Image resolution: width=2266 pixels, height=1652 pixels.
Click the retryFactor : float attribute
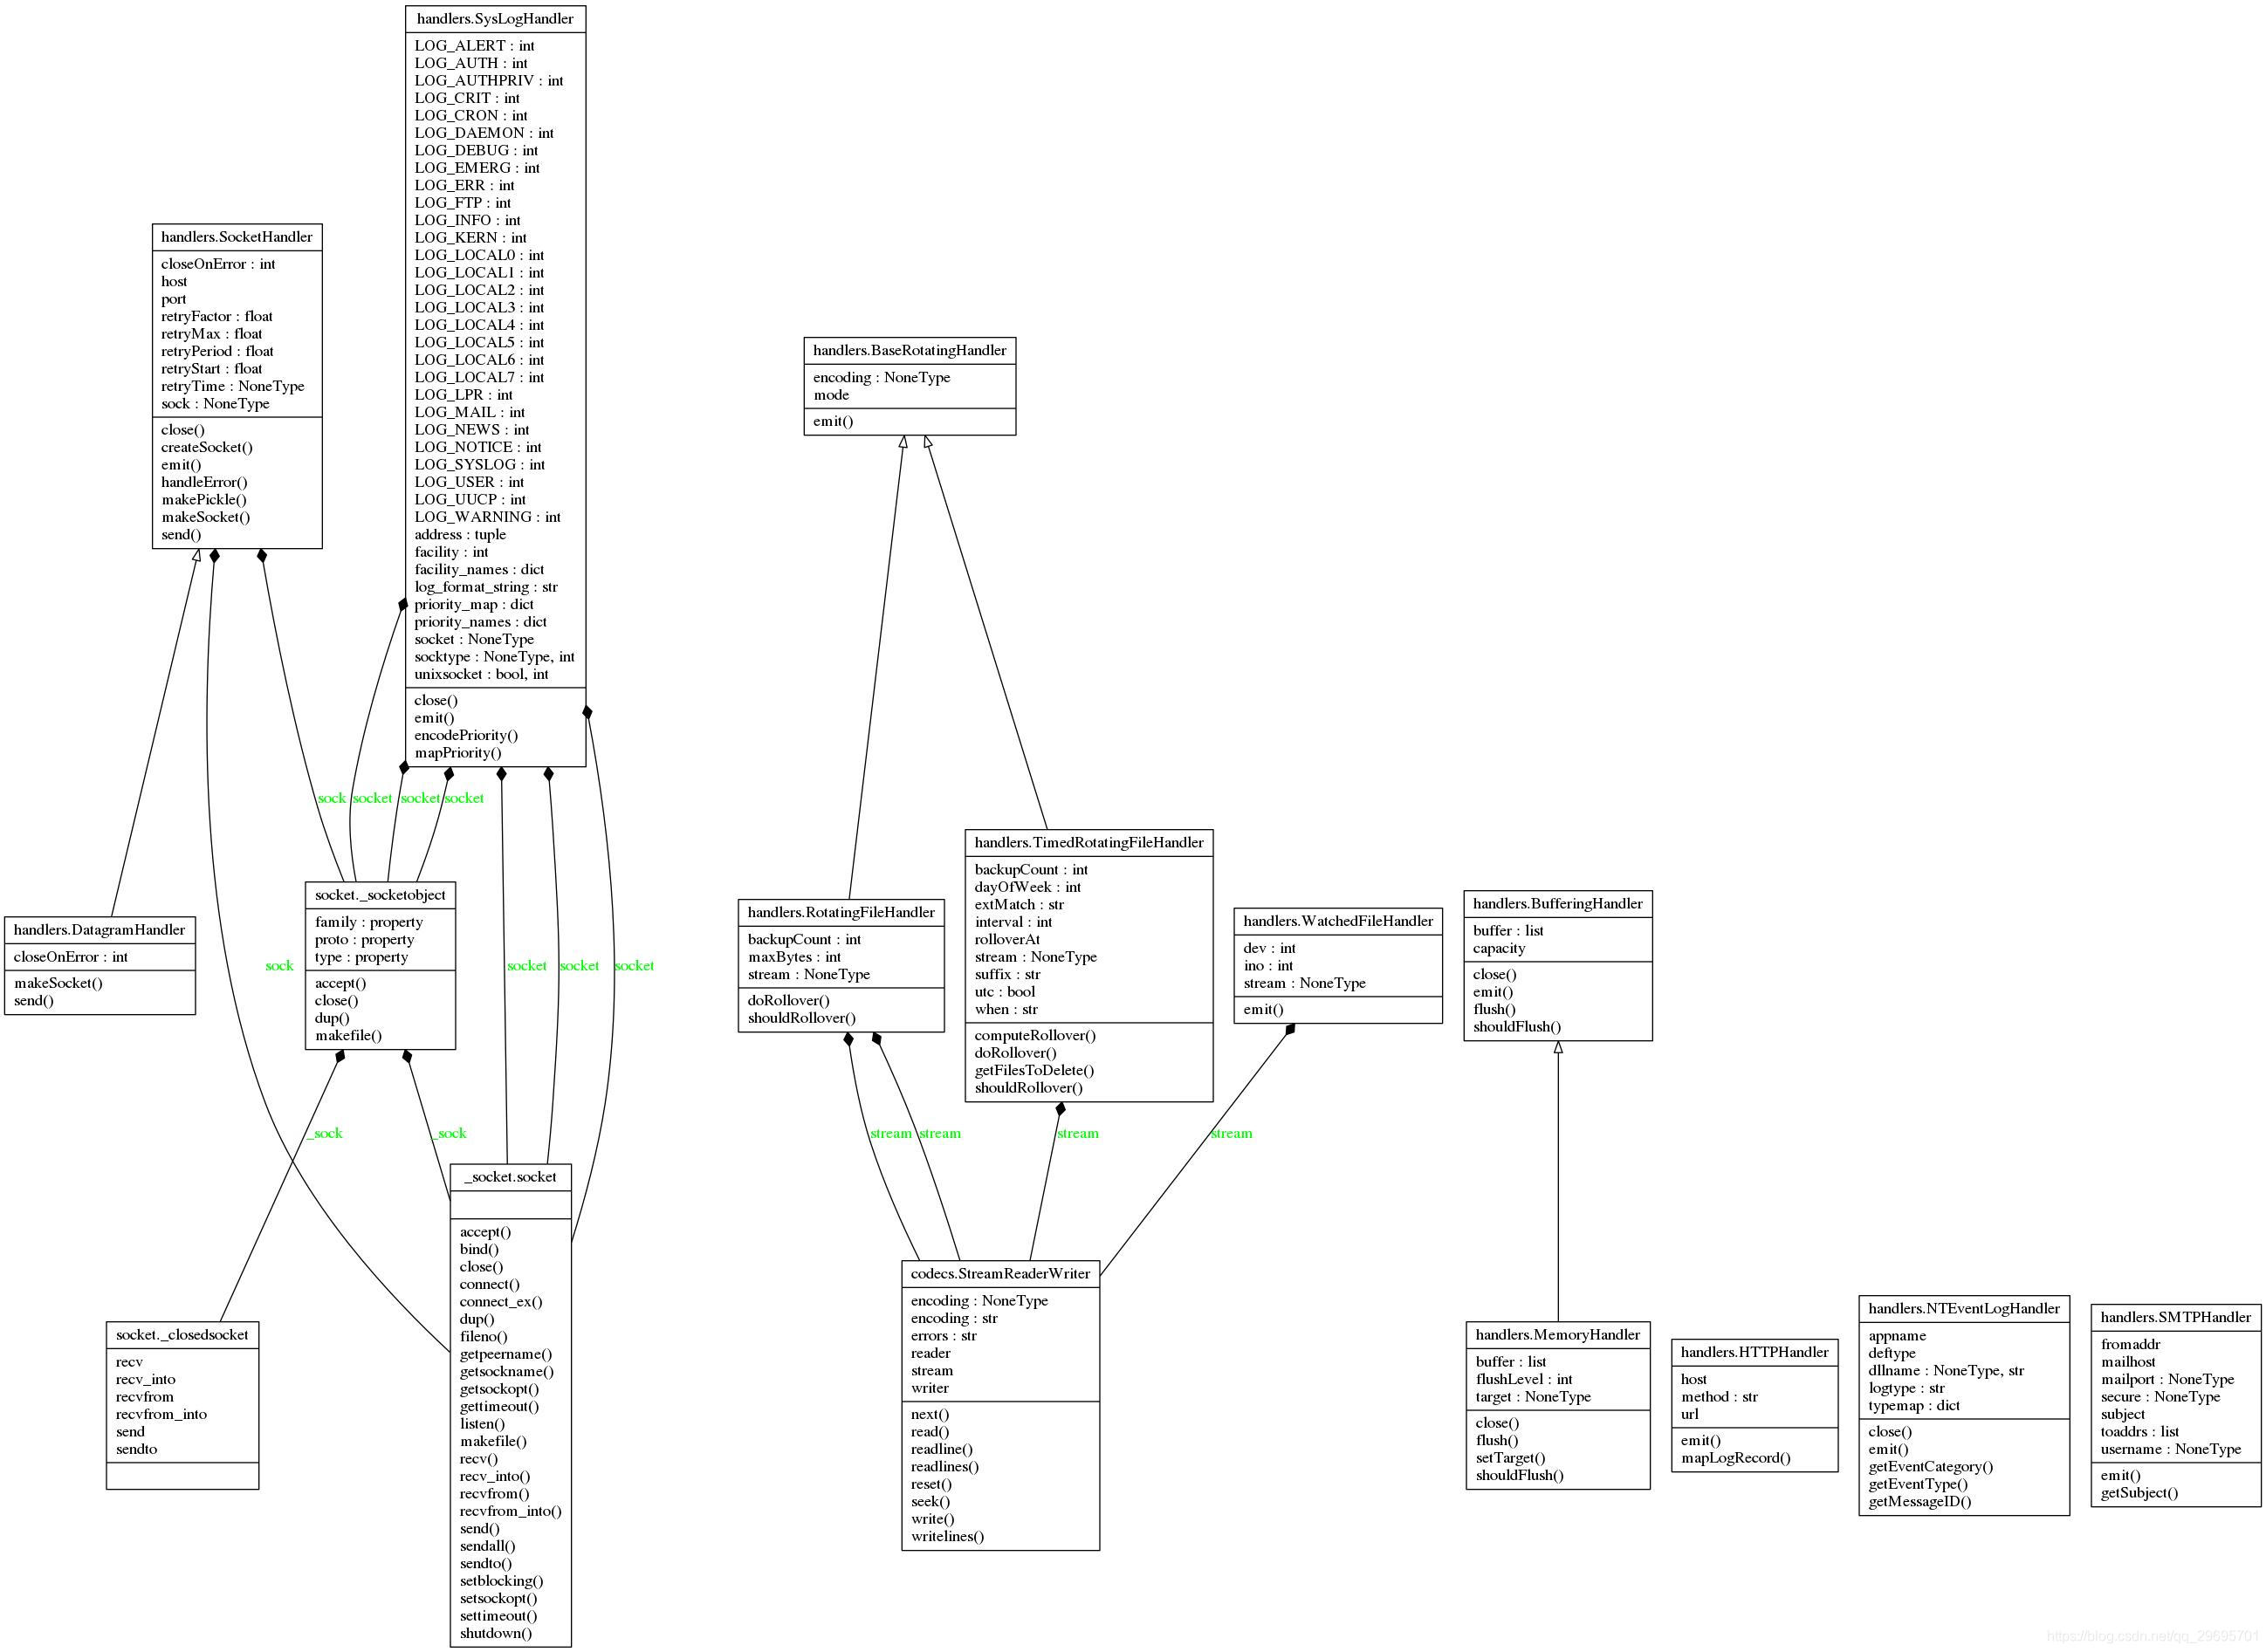click(x=217, y=316)
